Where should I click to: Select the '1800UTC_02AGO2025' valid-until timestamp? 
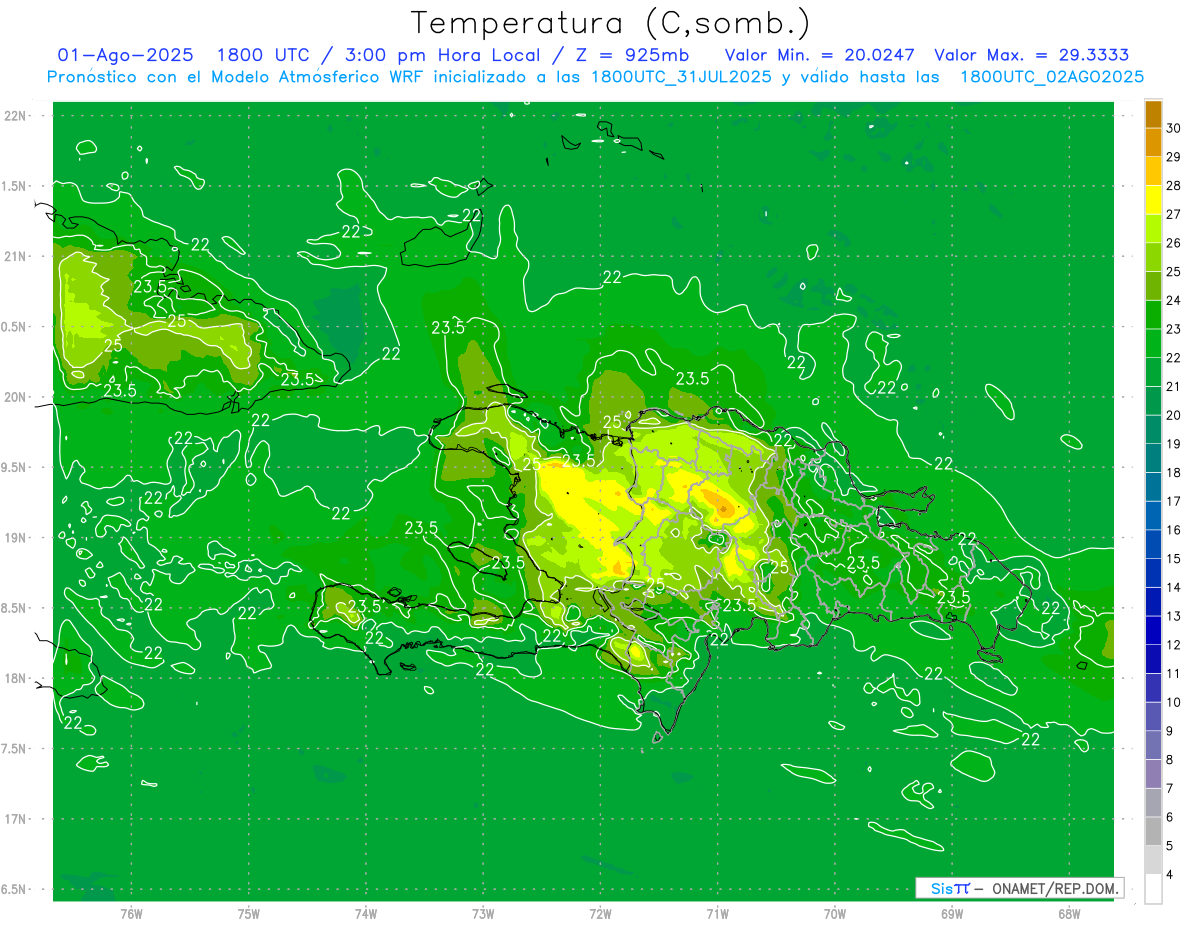coord(1052,77)
